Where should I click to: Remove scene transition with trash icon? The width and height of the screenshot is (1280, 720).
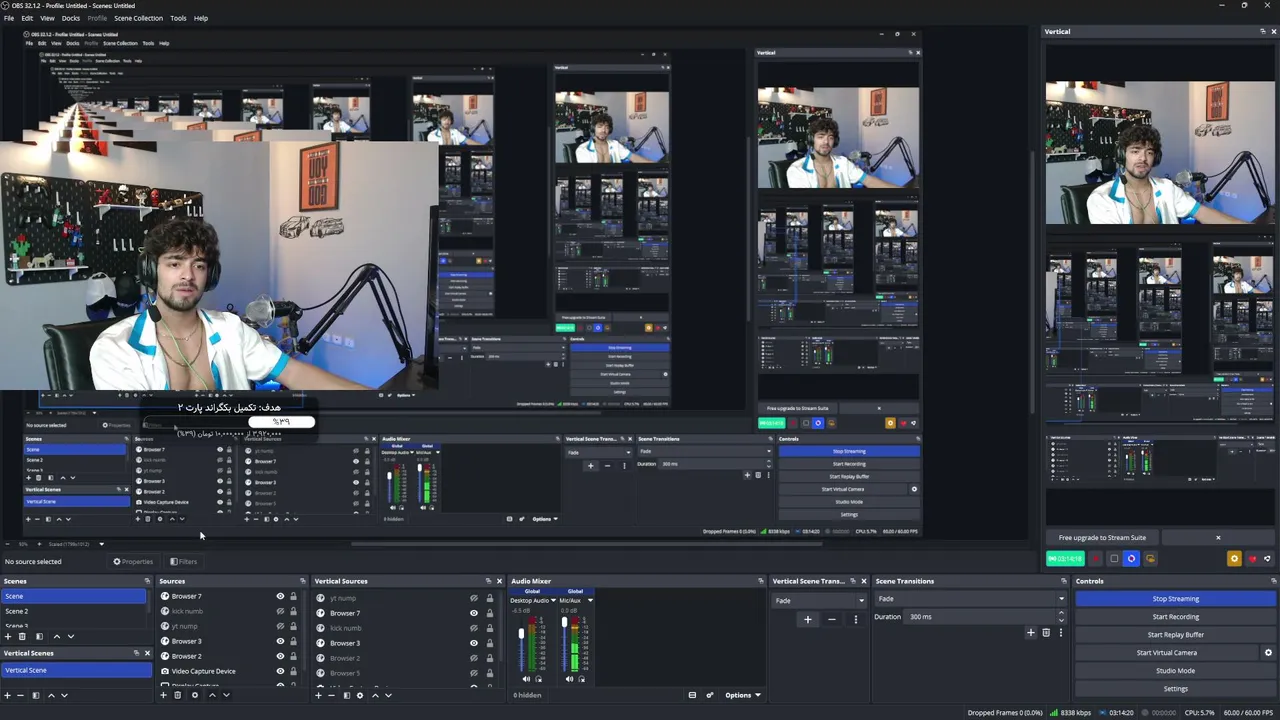tap(1046, 632)
